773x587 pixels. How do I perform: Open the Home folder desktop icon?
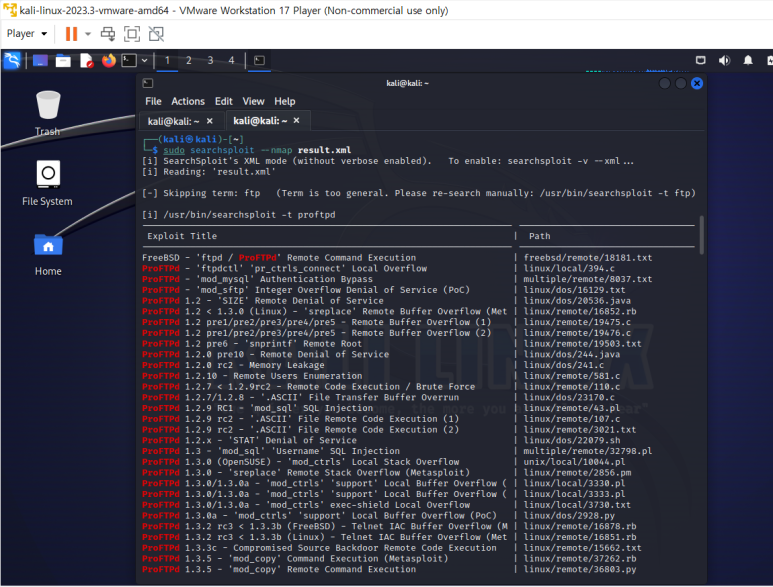coord(48,254)
